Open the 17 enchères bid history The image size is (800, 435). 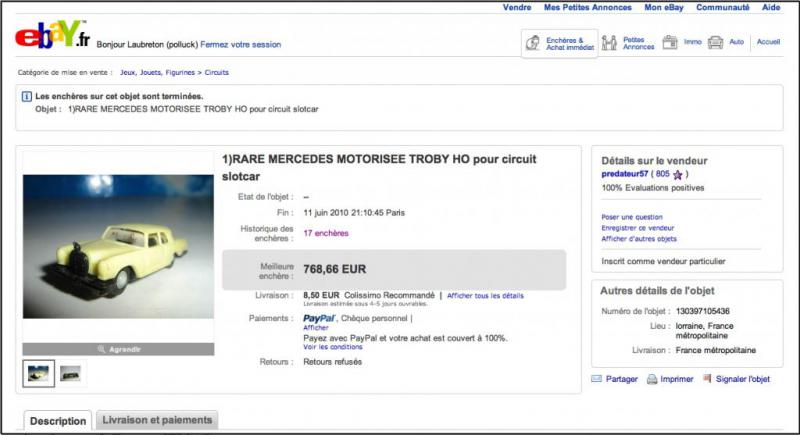326,233
